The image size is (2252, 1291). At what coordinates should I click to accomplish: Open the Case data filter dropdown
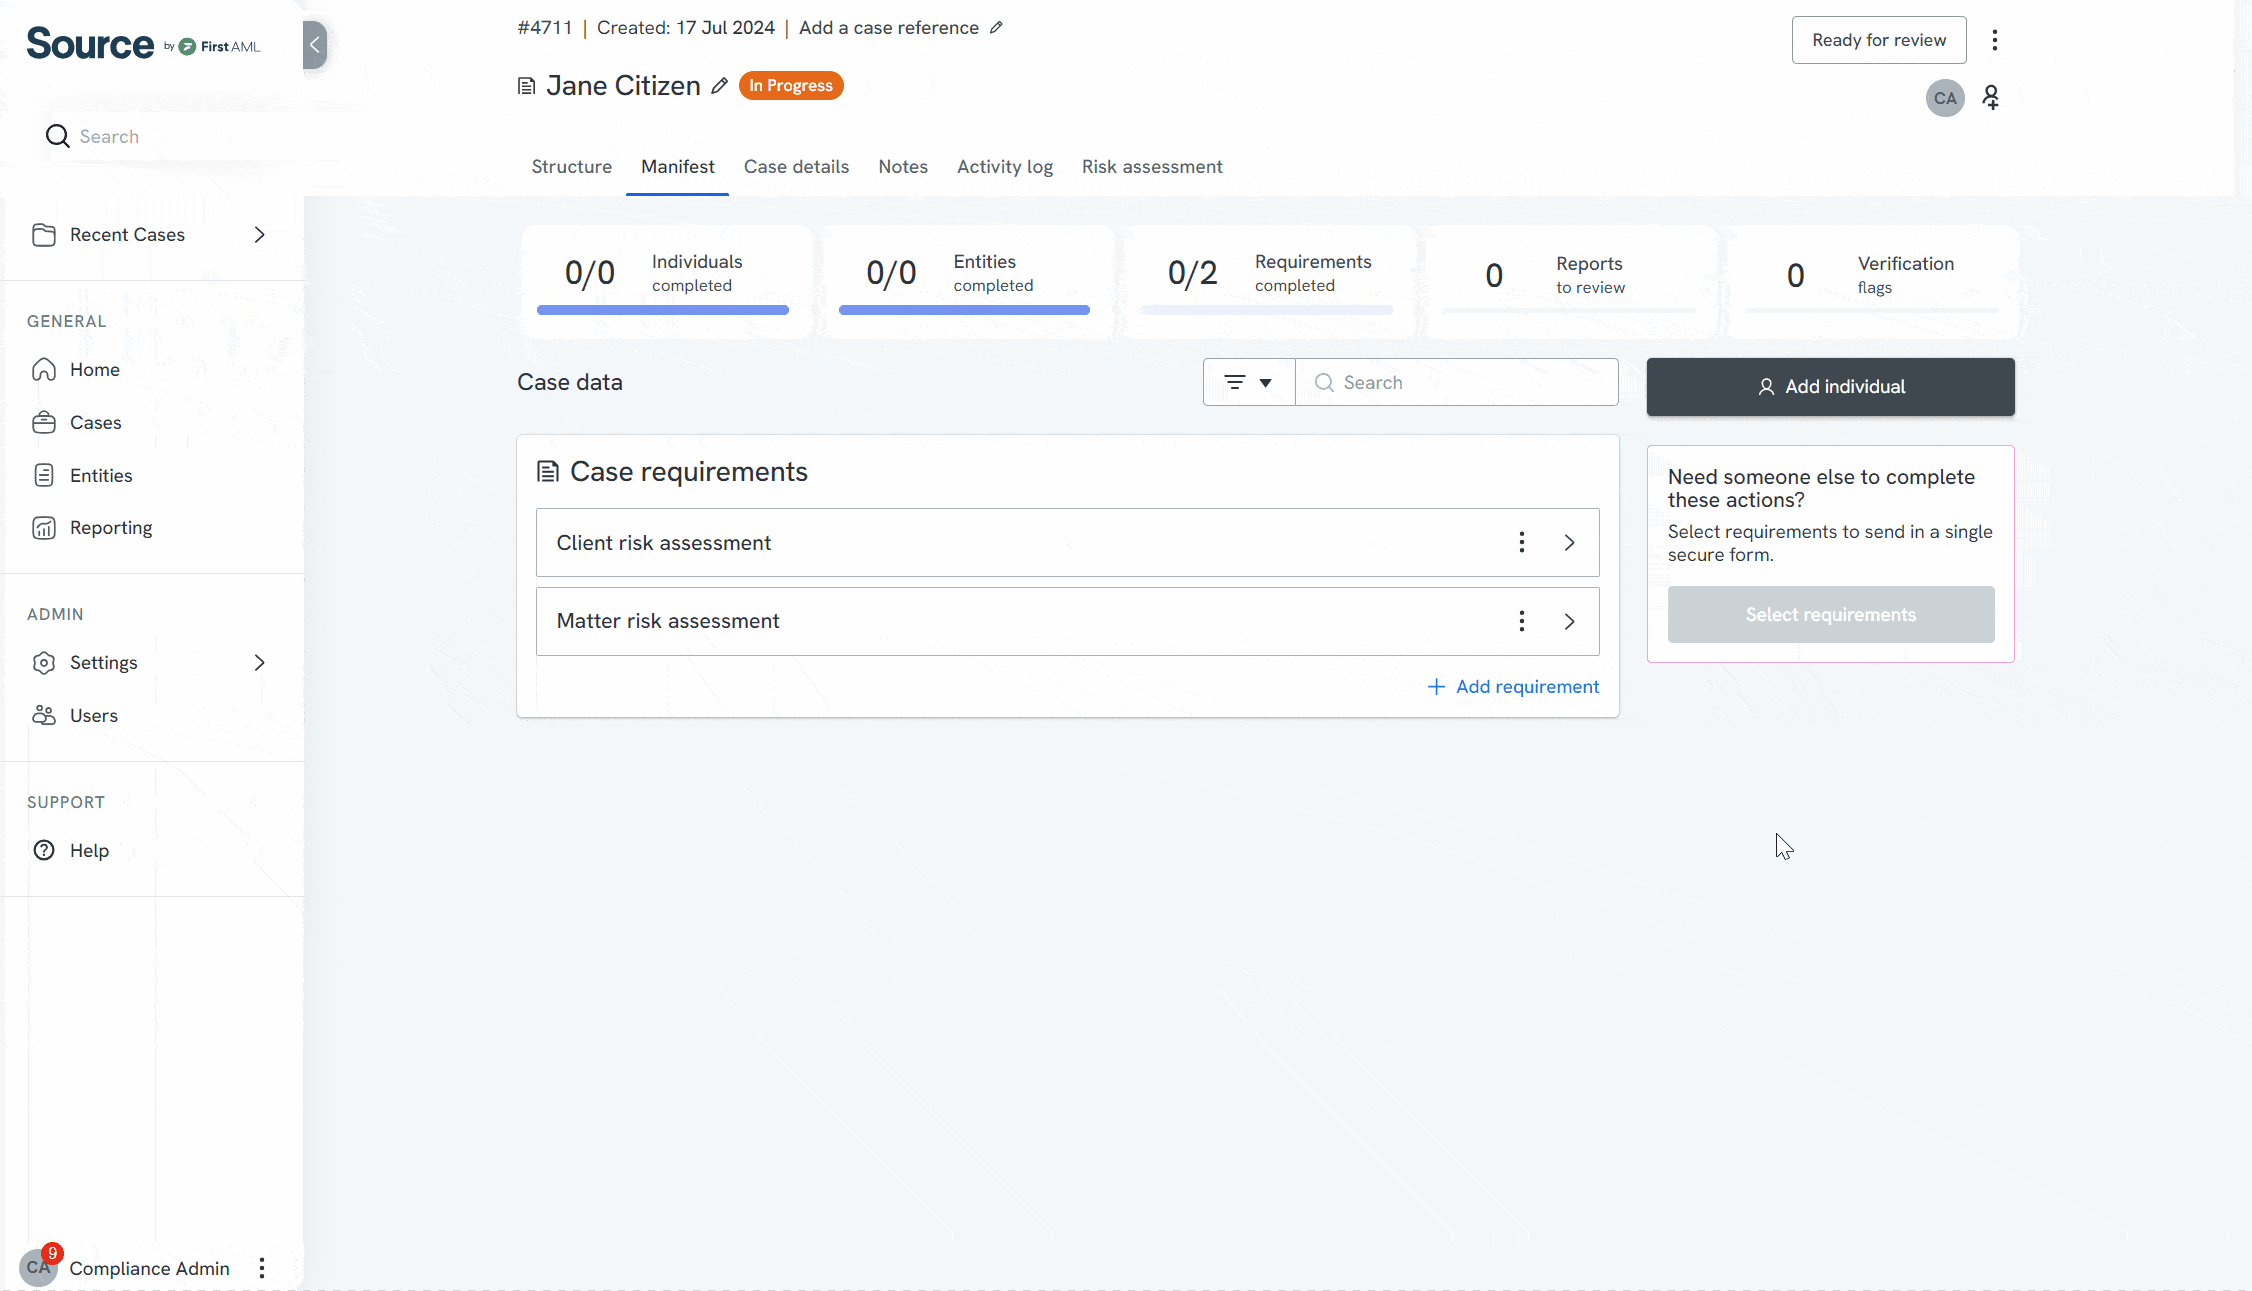pos(1248,382)
